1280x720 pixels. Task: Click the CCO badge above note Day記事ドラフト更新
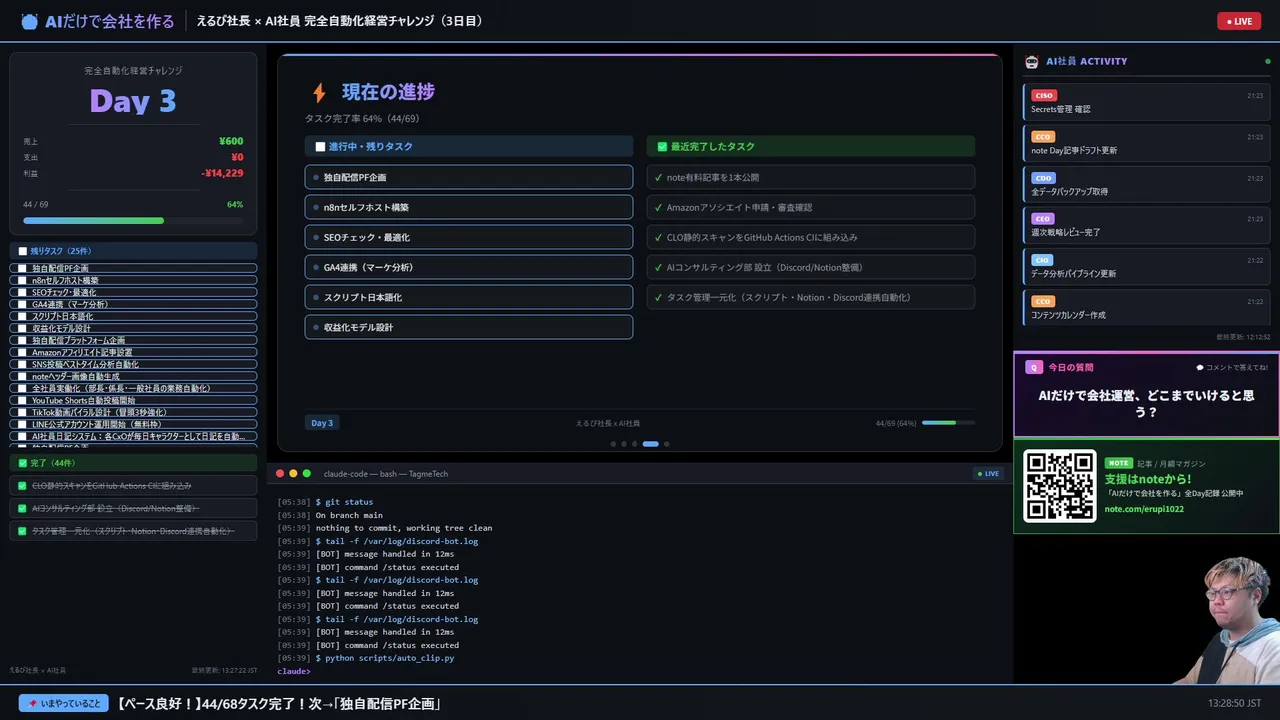click(1043, 136)
